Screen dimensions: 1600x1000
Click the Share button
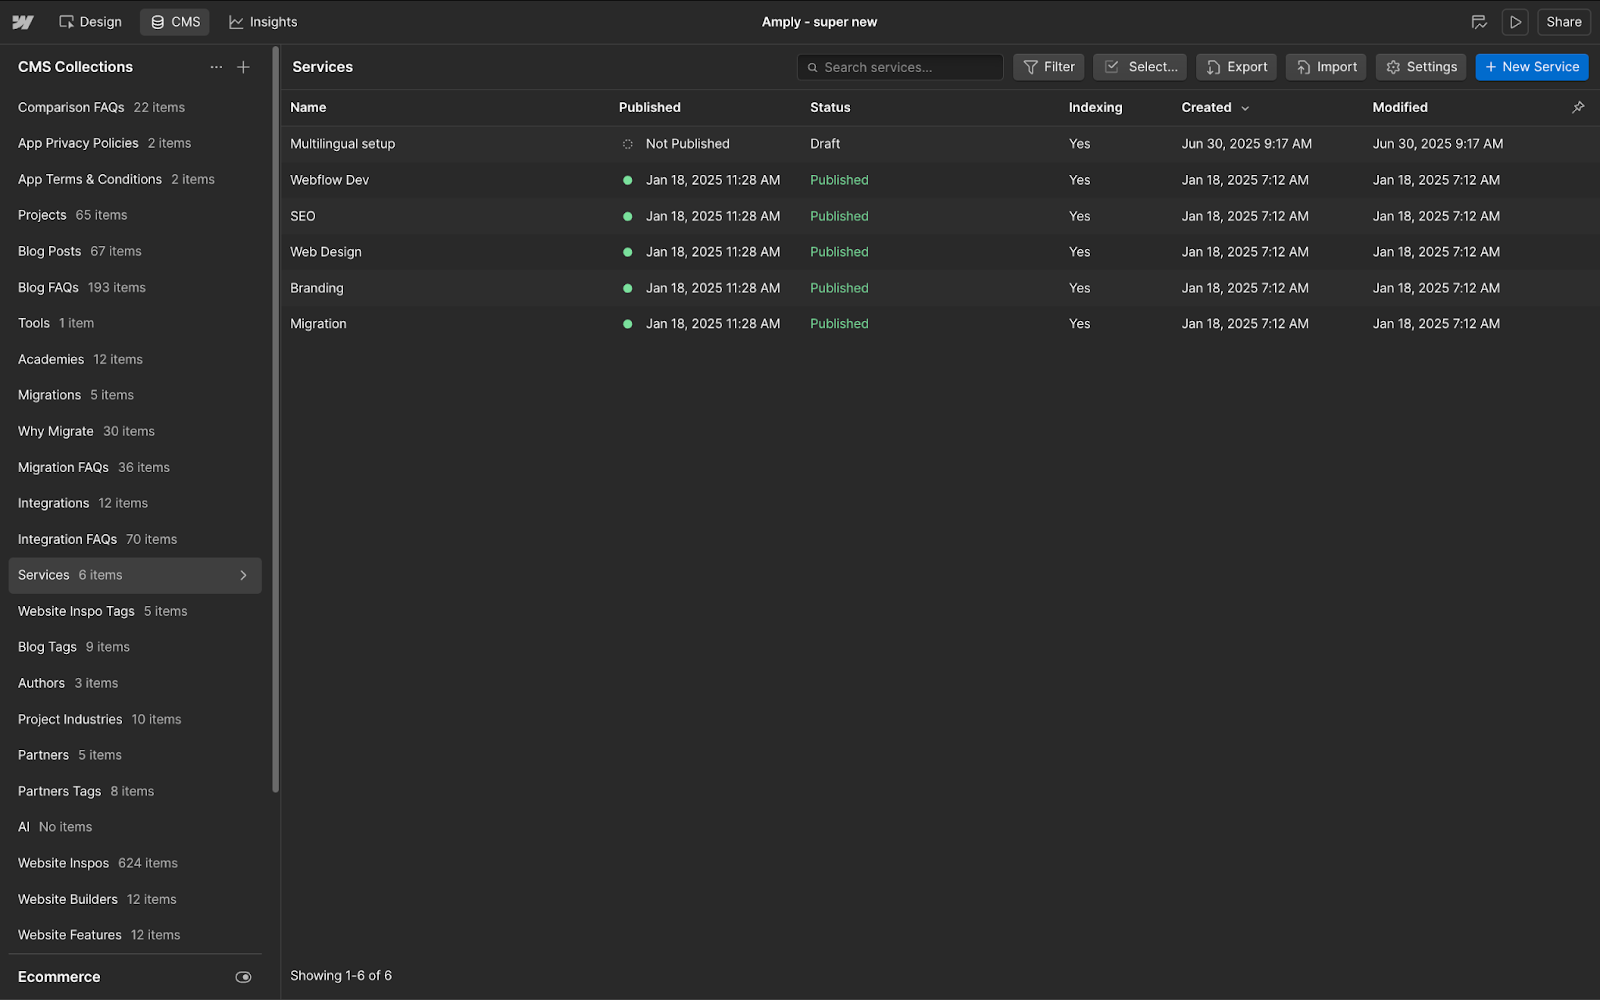coord(1564,22)
